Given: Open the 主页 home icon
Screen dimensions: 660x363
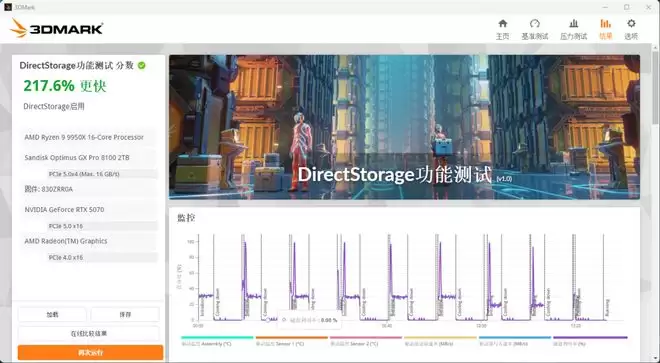Looking at the screenshot, I should point(503,29).
